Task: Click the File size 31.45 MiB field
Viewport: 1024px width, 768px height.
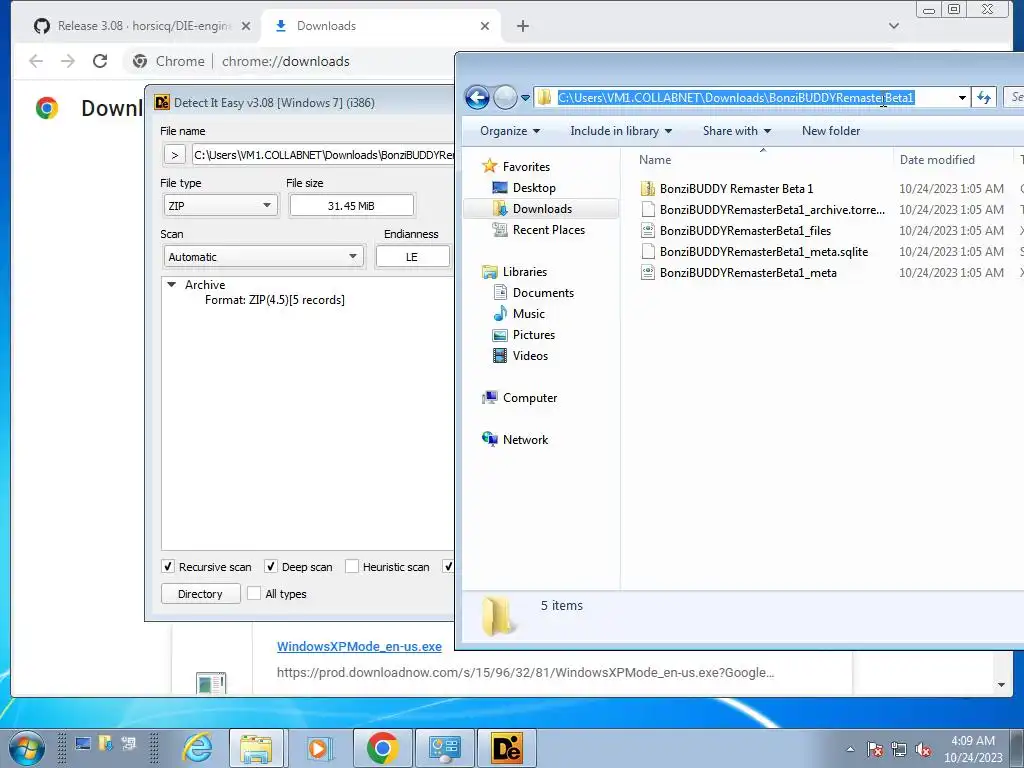Action: click(x=351, y=206)
